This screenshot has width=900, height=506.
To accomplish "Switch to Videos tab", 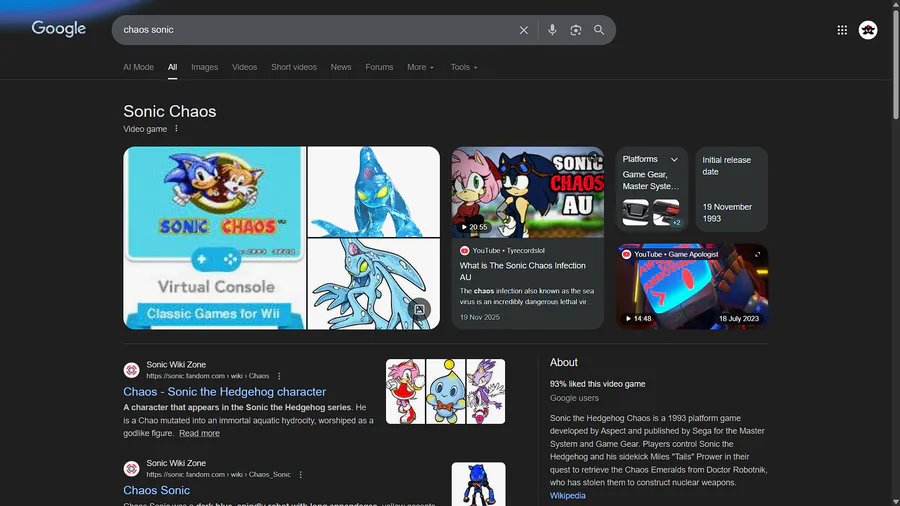I will 245,67.
